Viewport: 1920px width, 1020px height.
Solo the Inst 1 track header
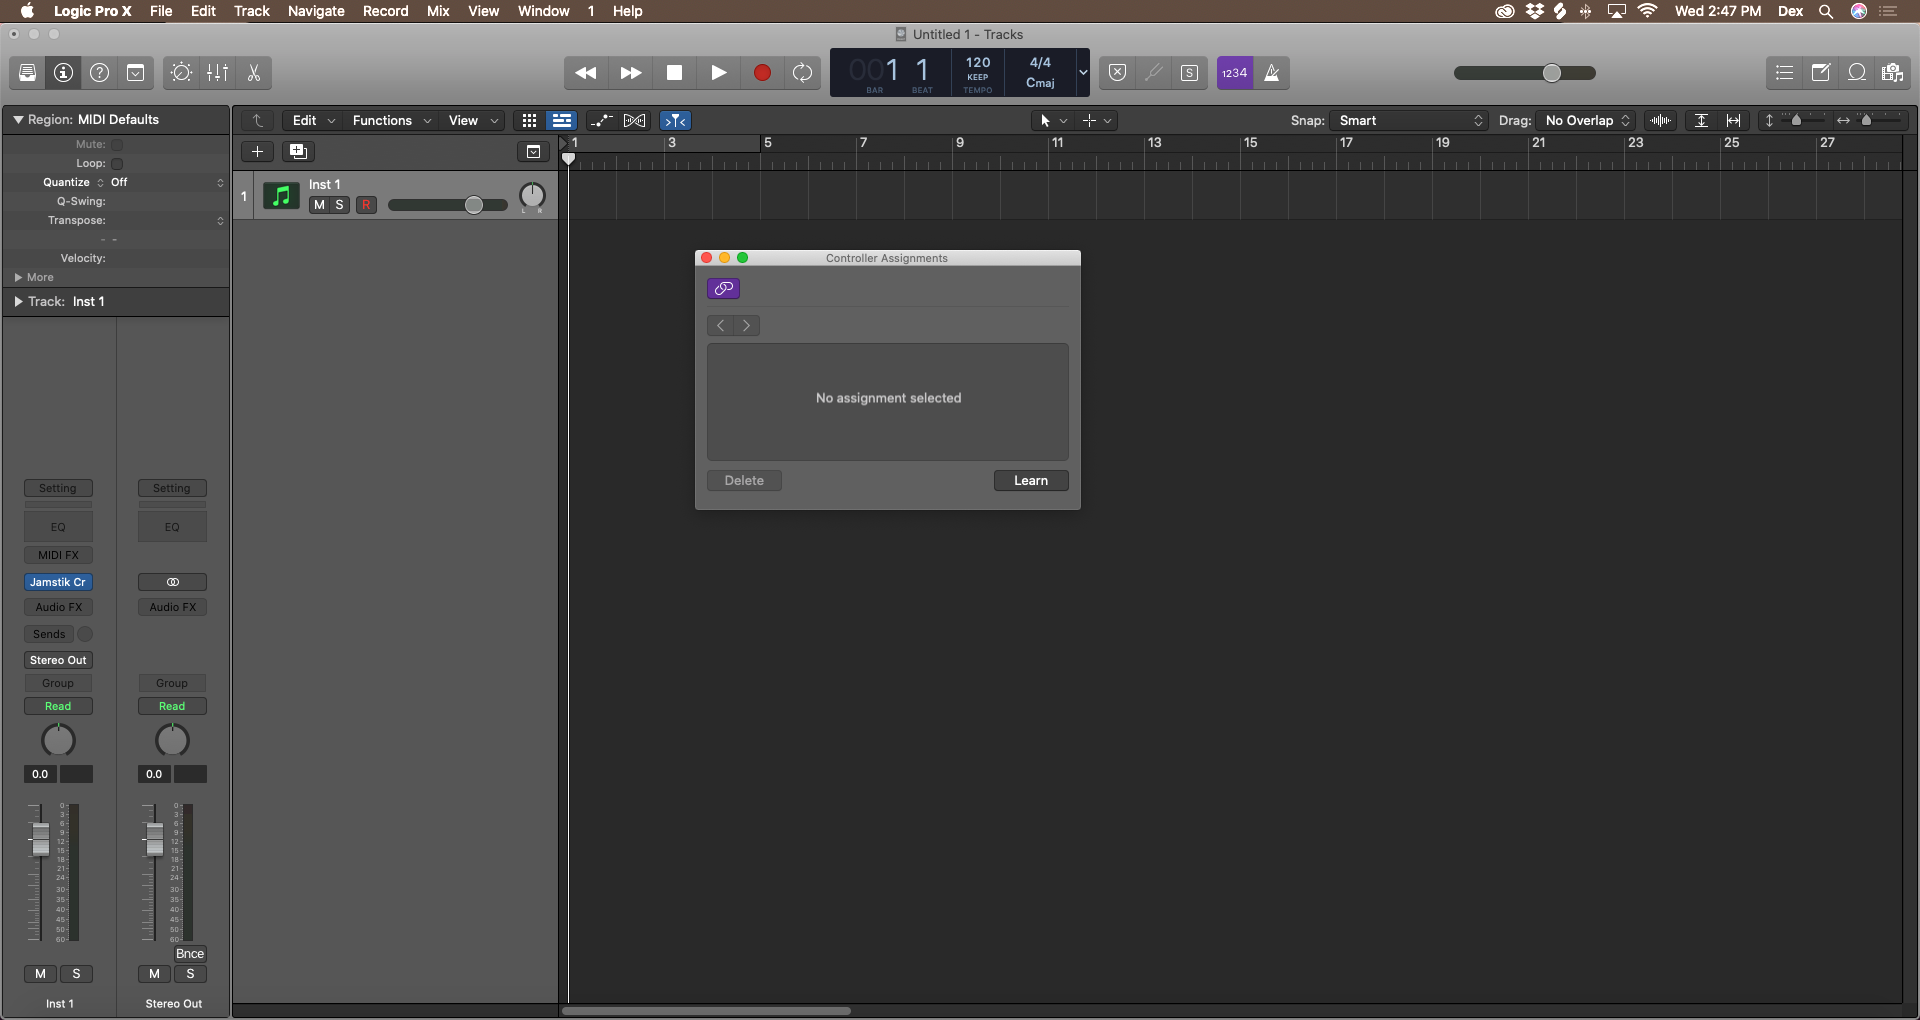pos(340,205)
